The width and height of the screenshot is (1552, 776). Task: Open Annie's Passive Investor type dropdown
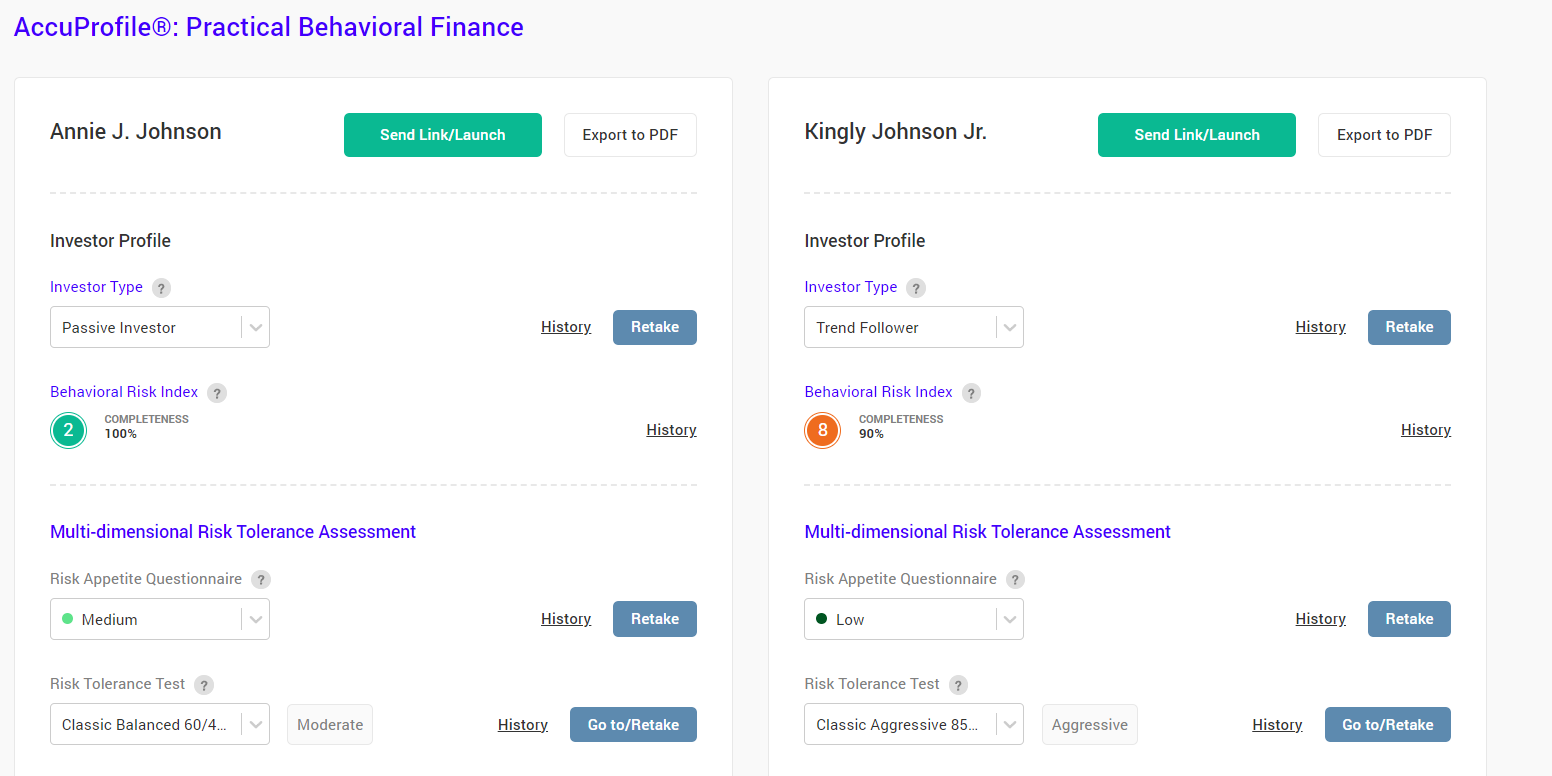(160, 327)
